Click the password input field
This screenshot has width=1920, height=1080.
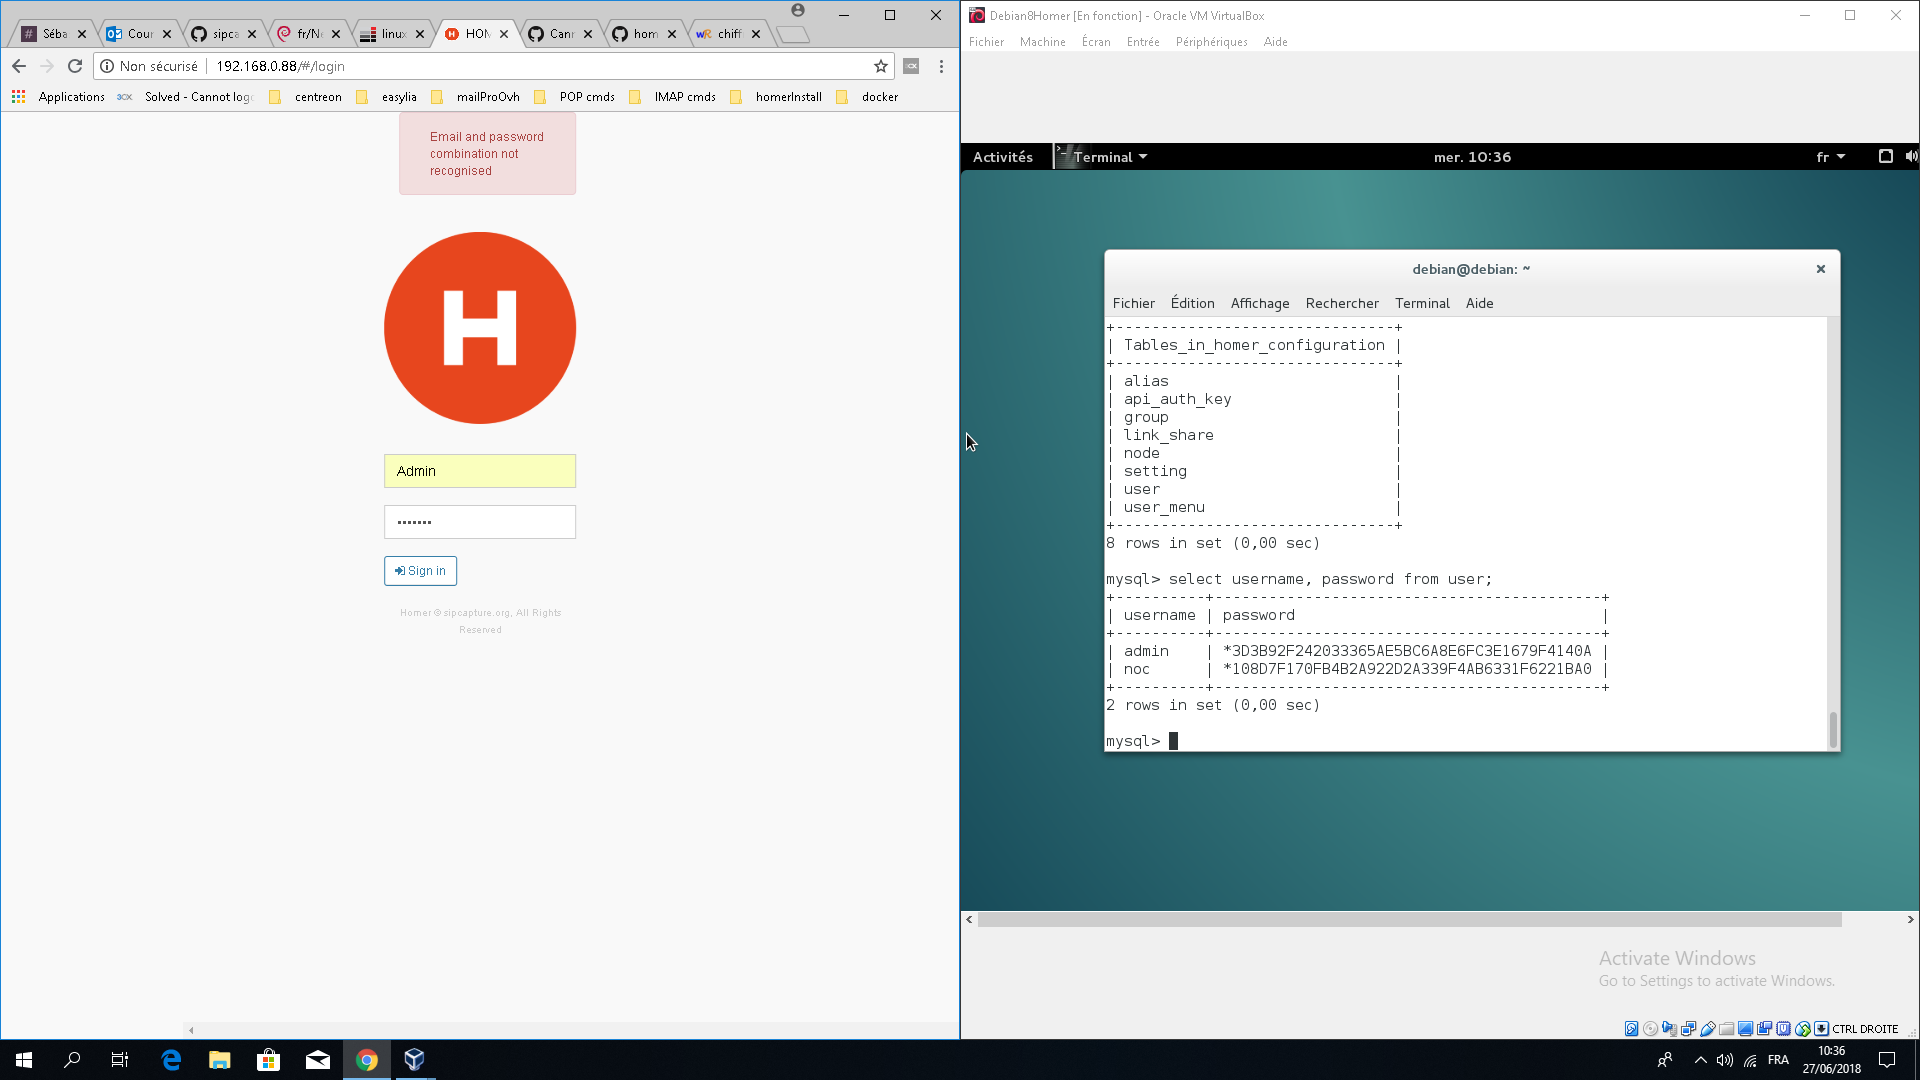click(479, 521)
